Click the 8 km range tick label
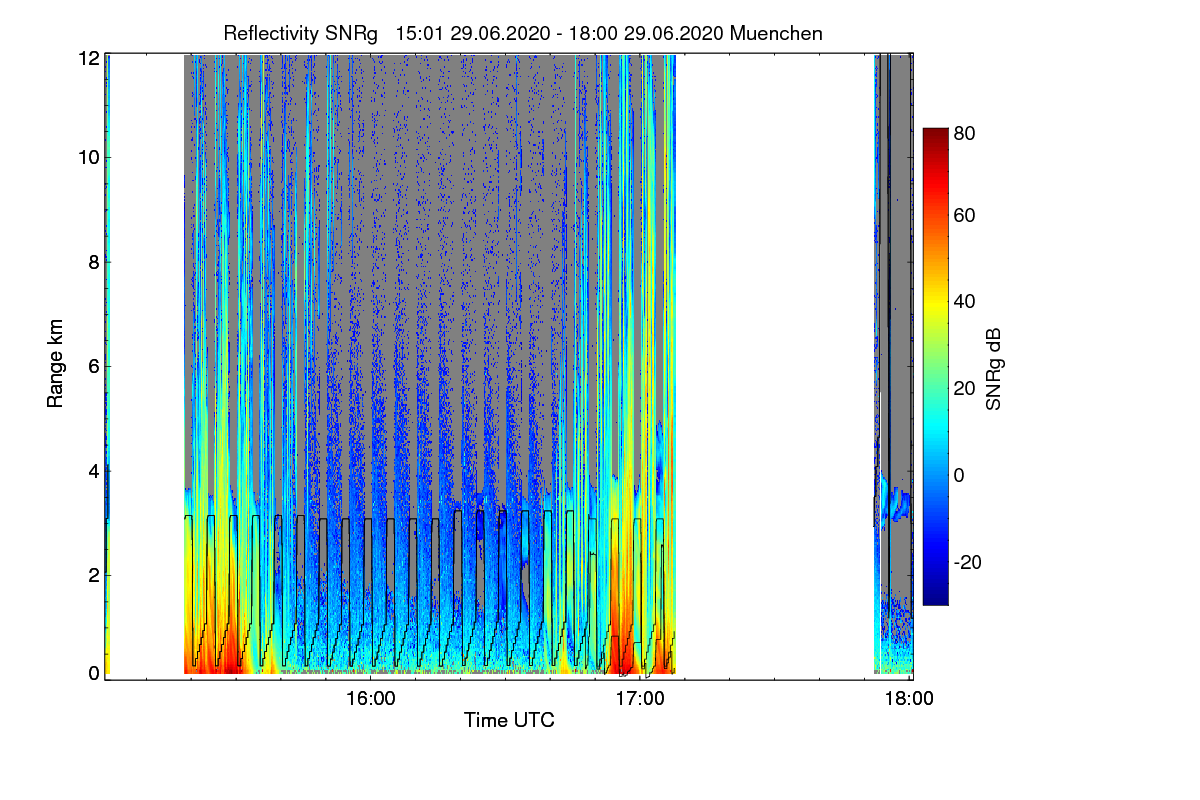The height and width of the screenshot is (800, 1200). click(x=93, y=262)
